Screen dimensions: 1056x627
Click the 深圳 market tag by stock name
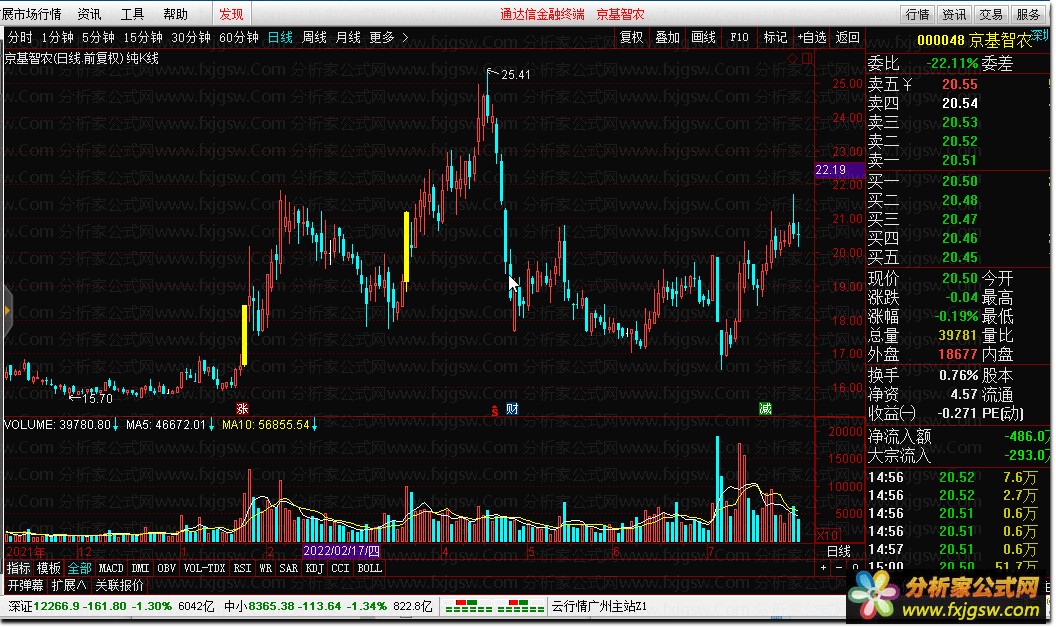1041,35
